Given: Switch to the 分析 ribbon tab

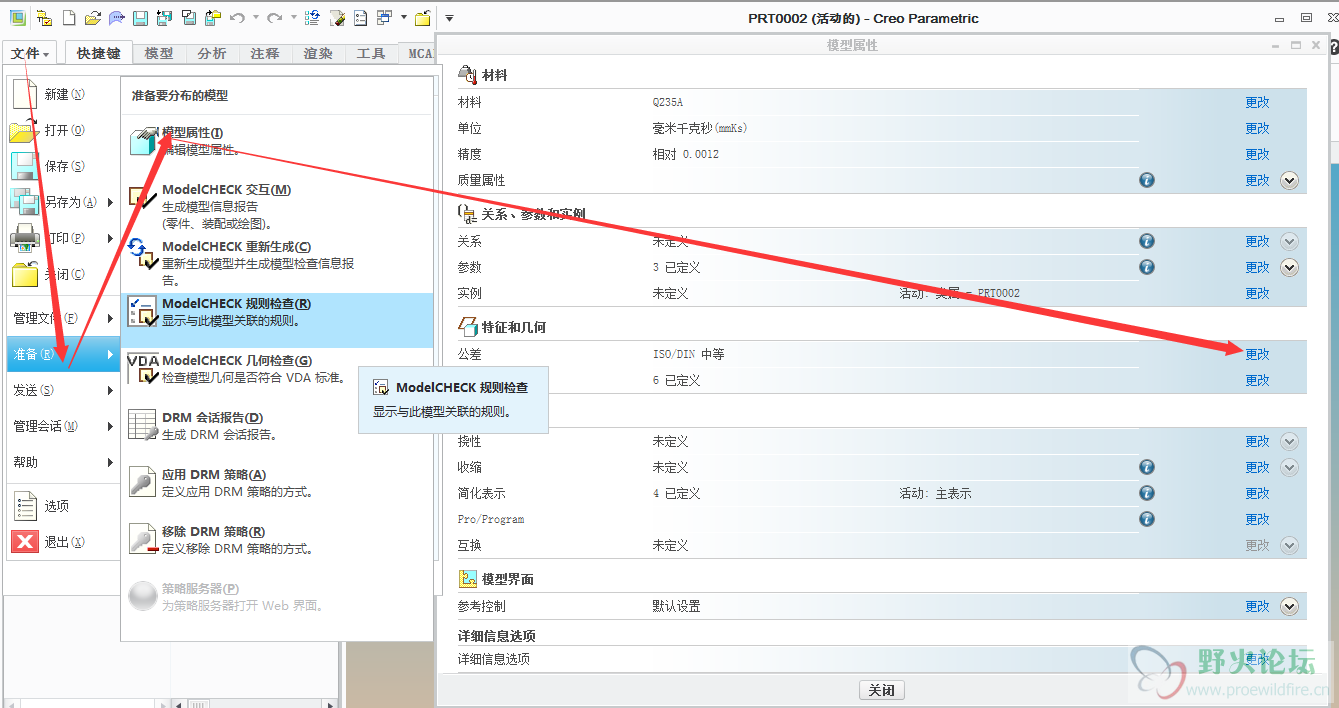Looking at the screenshot, I should (x=212, y=53).
